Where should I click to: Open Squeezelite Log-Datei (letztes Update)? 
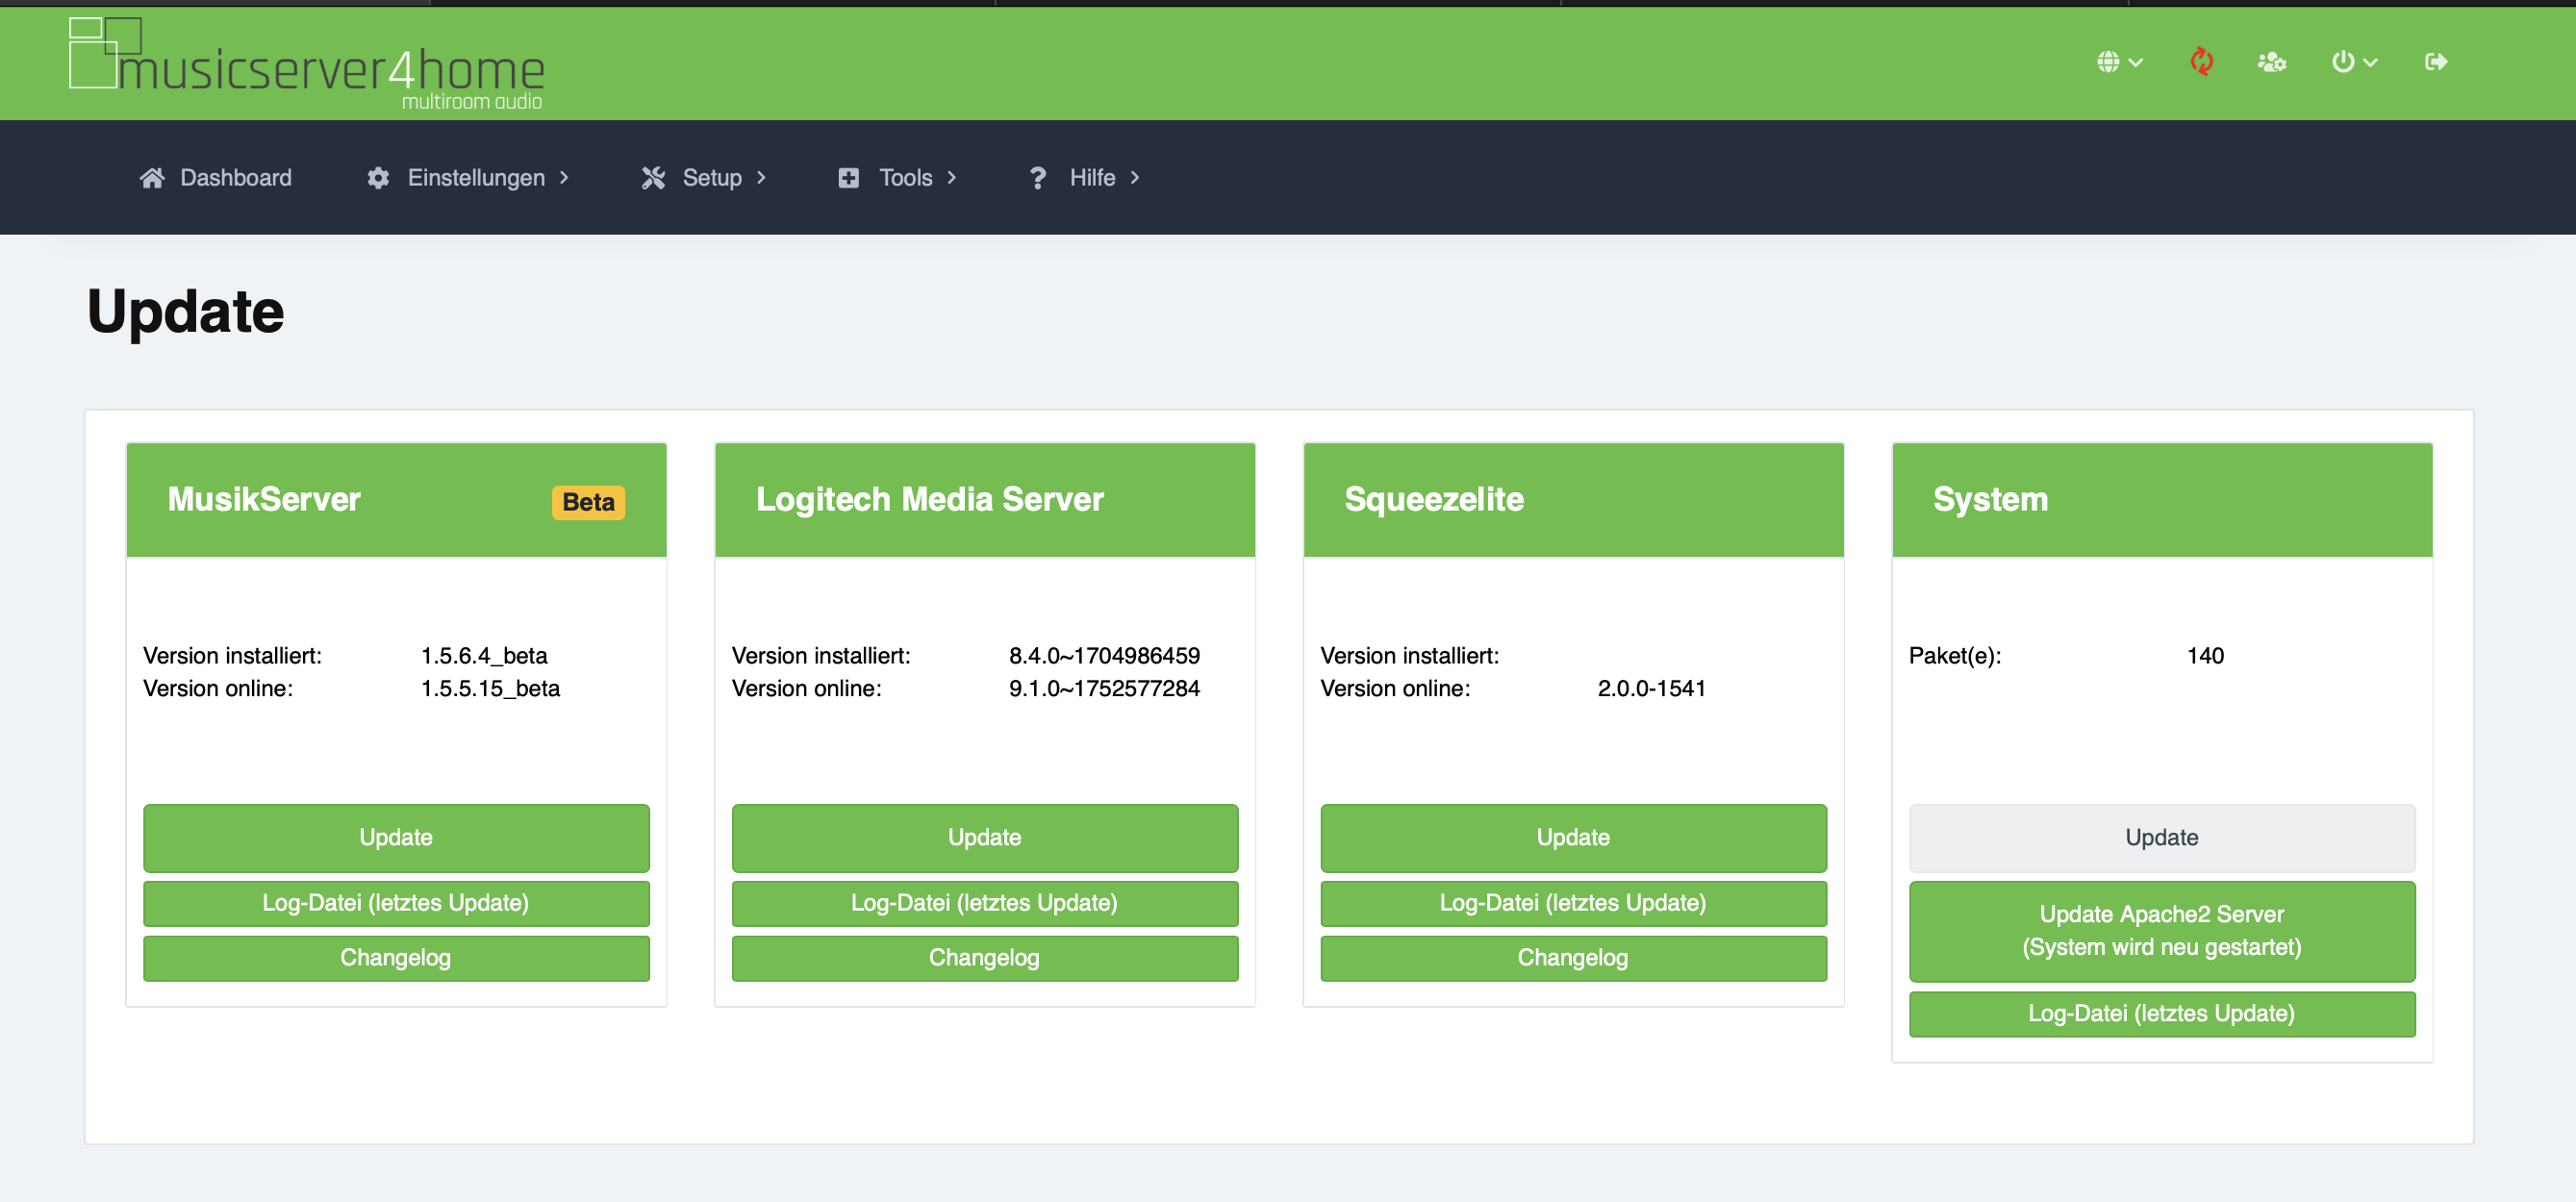1572,902
